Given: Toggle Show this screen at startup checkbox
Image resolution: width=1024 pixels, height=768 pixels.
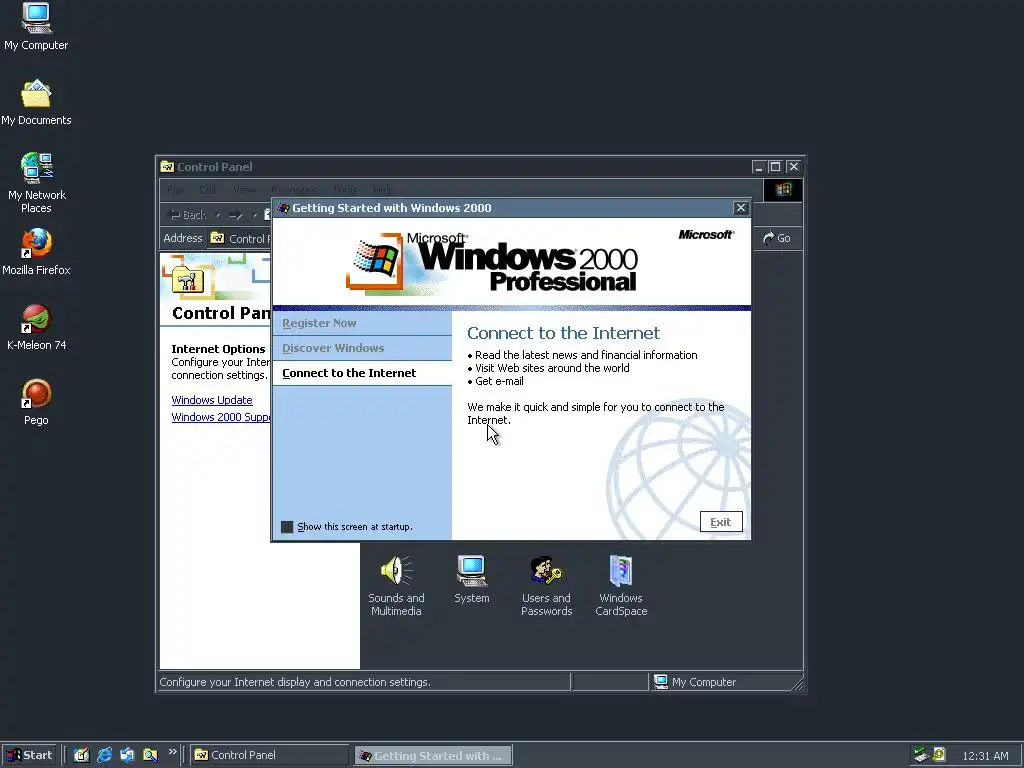Looking at the screenshot, I should tap(287, 527).
